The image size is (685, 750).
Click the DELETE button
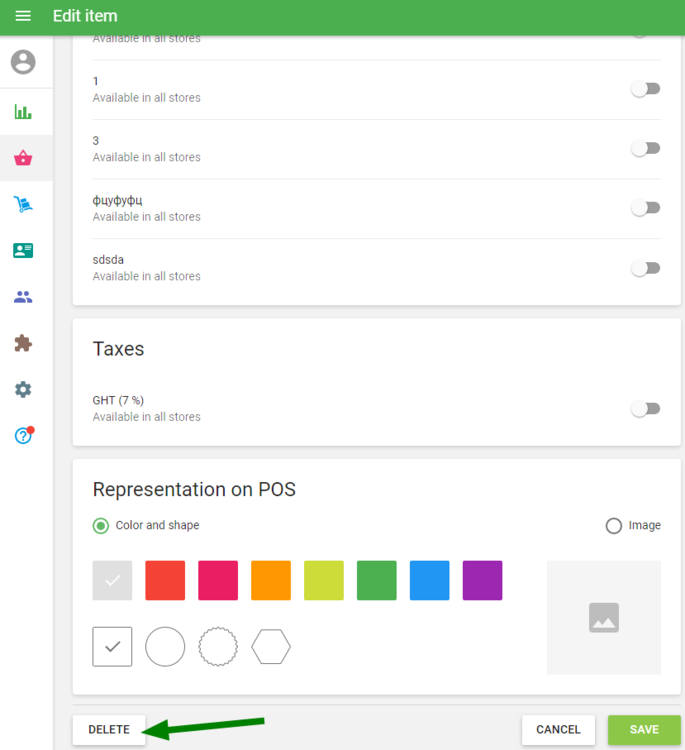[109, 730]
